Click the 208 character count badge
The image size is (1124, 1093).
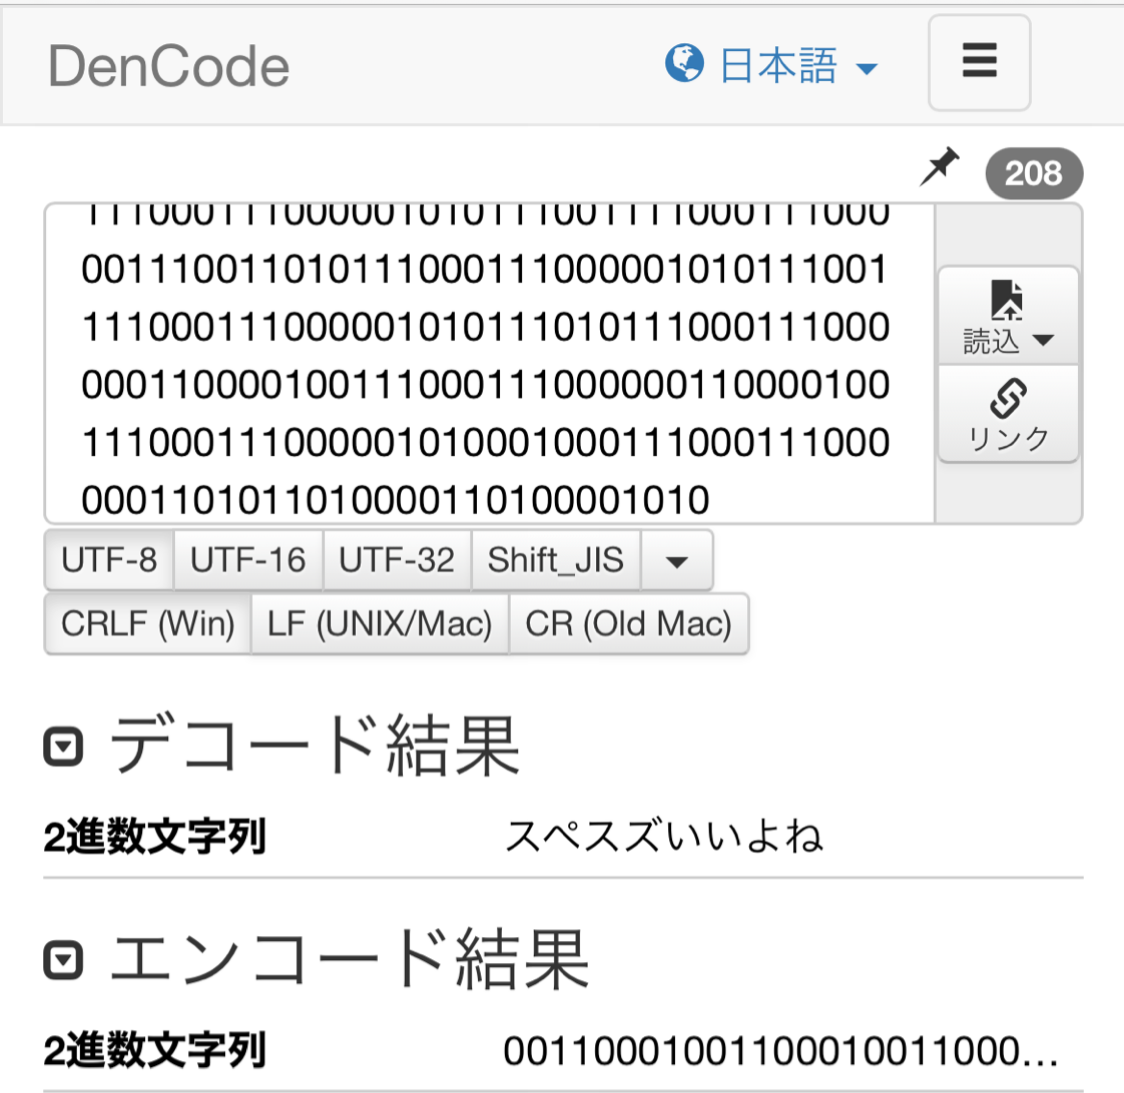point(1033,173)
